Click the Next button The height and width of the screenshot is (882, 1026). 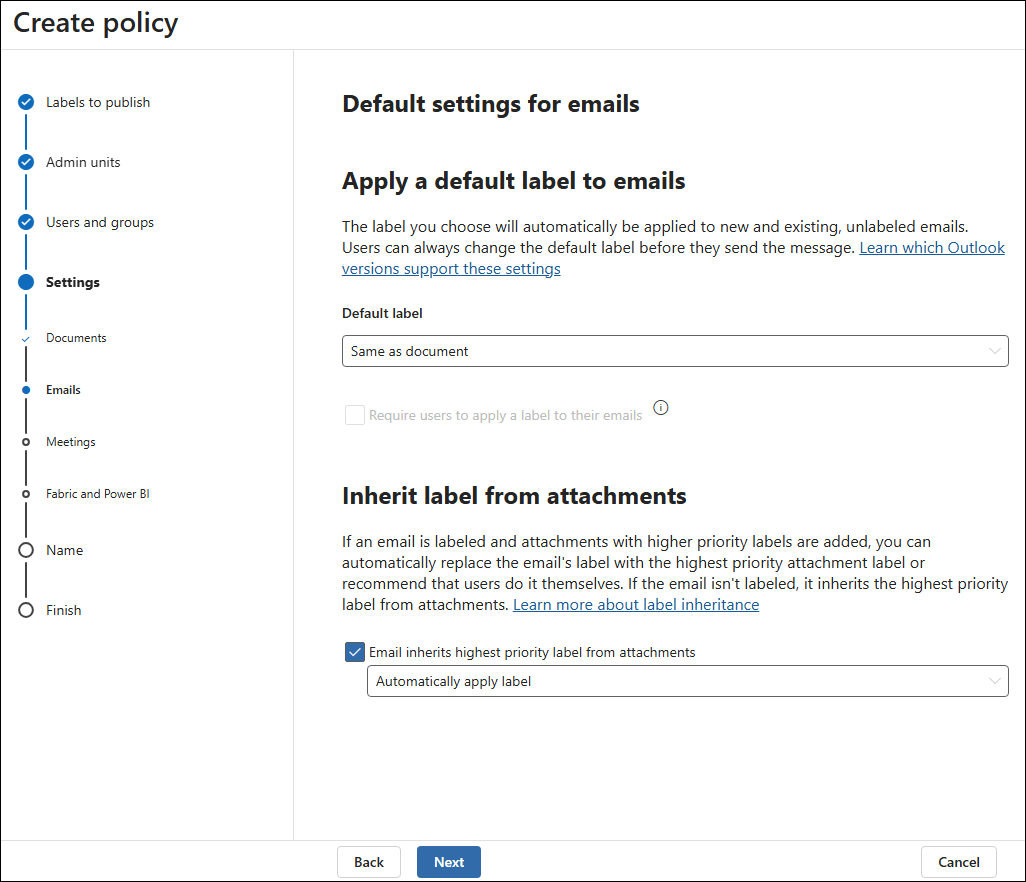click(449, 862)
